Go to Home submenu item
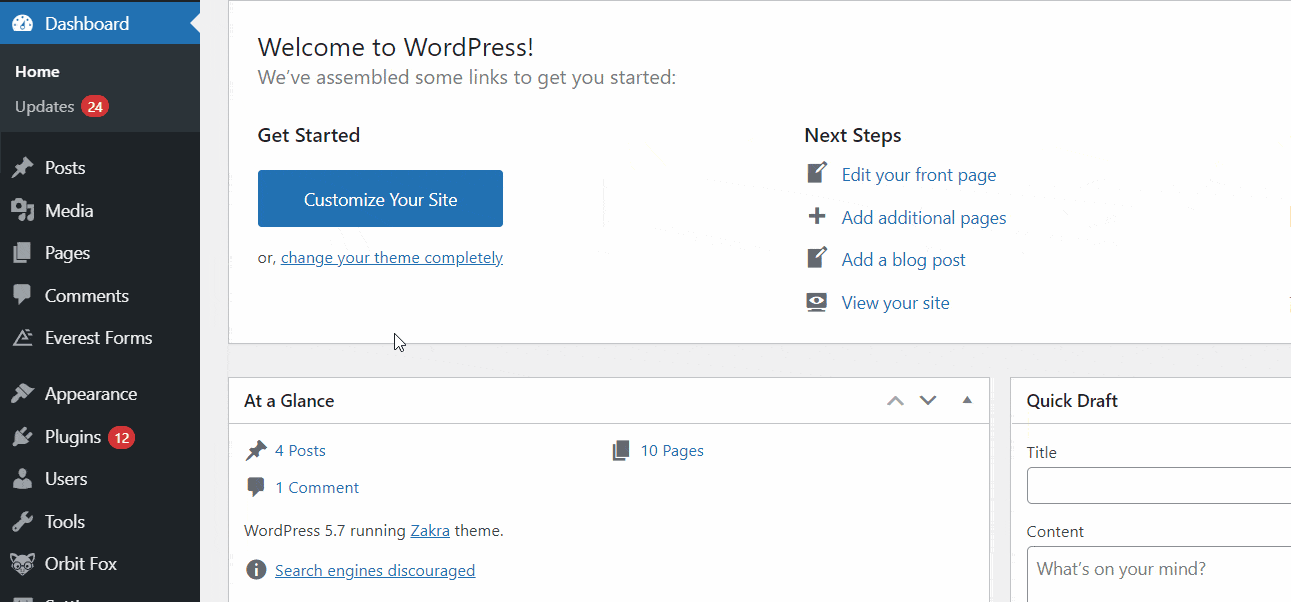This screenshot has height=602, width=1291. [37, 72]
